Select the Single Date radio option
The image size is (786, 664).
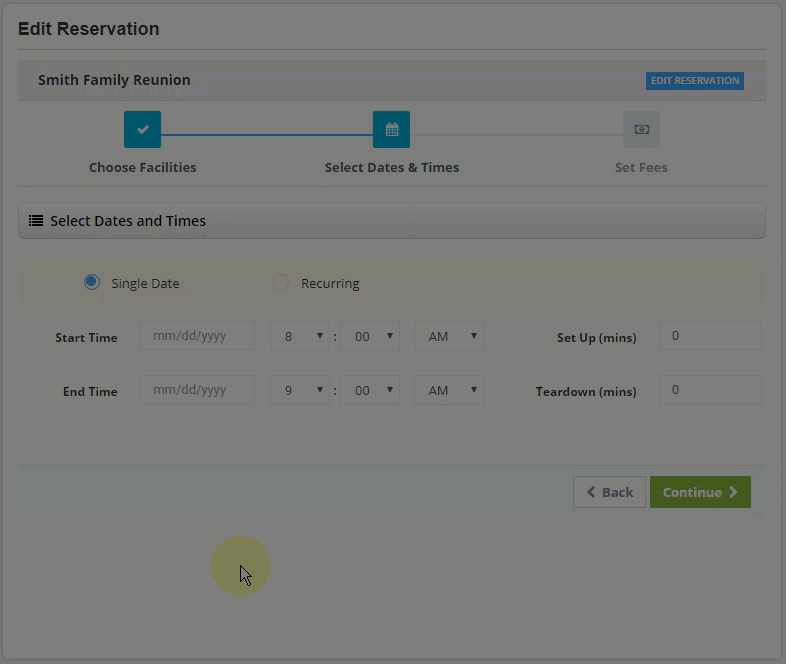click(x=92, y=282)
